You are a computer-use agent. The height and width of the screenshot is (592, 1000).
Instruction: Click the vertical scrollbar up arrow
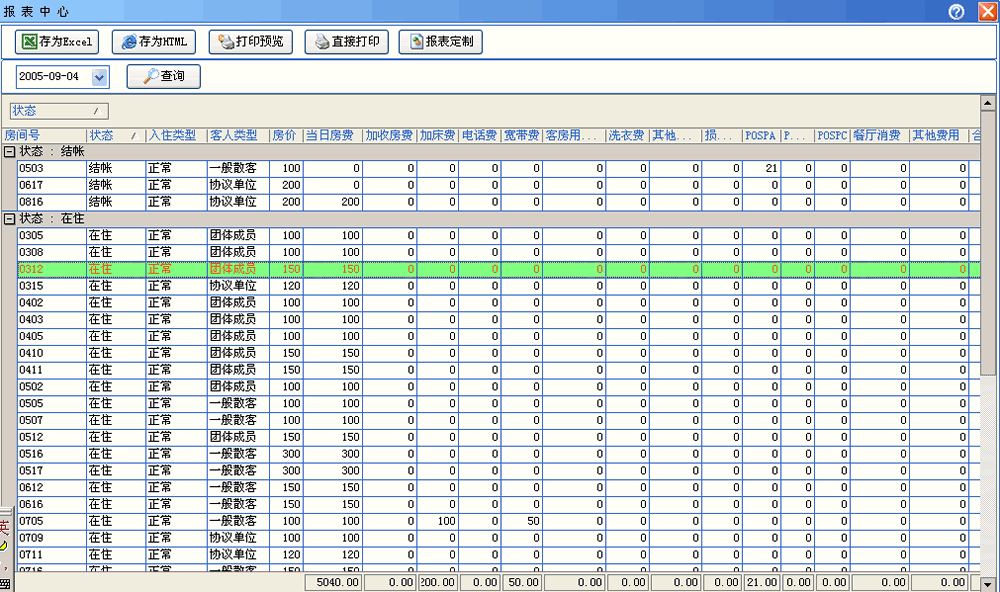tap(988, 103)
